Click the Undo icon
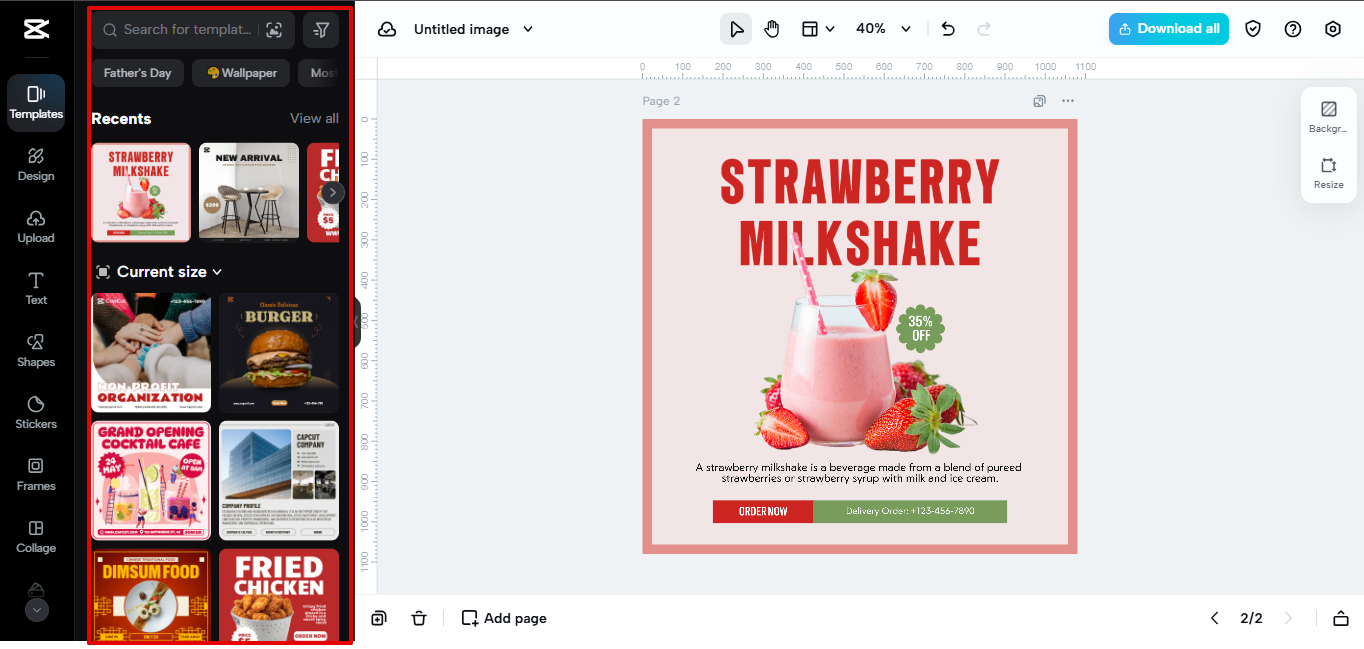Image resolution: width=1364 pixels, height=649 pixels. [947, 29]
